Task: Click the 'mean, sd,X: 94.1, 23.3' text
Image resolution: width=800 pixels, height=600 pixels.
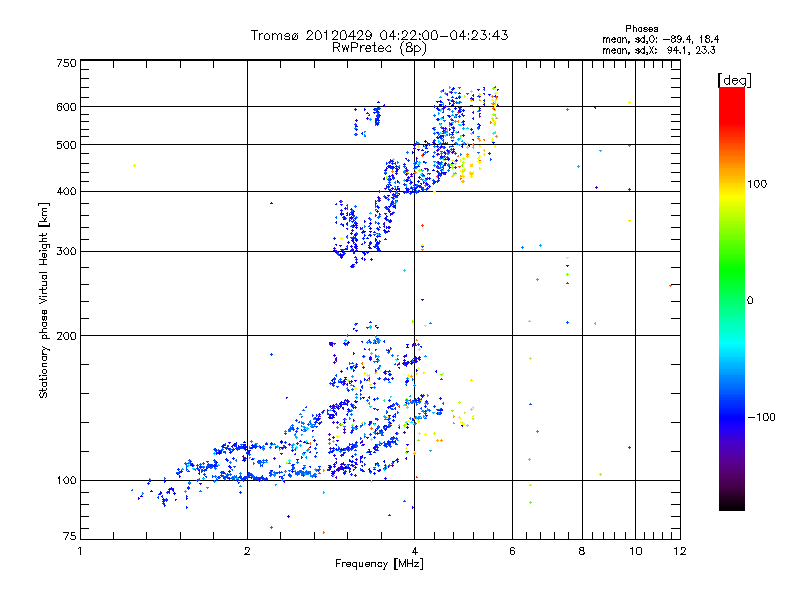Action: 659,50
